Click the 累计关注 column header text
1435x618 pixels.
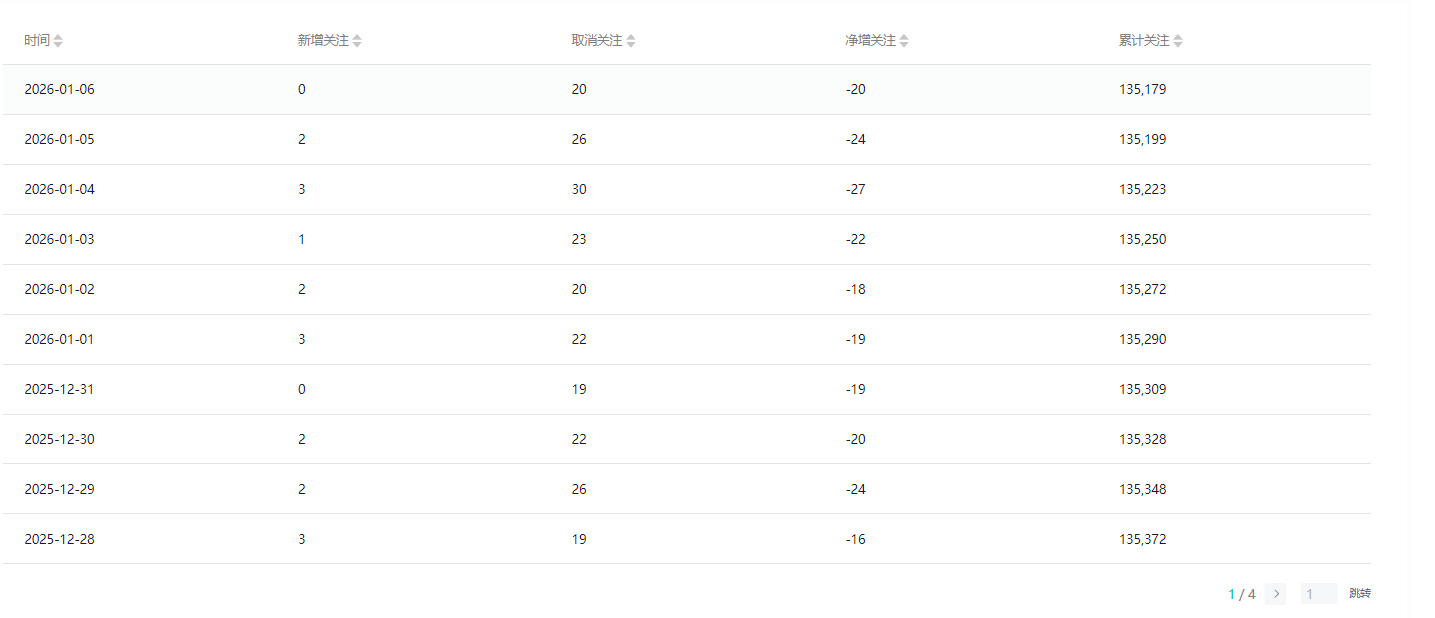pyautogui.click(x=1144, y=41)
